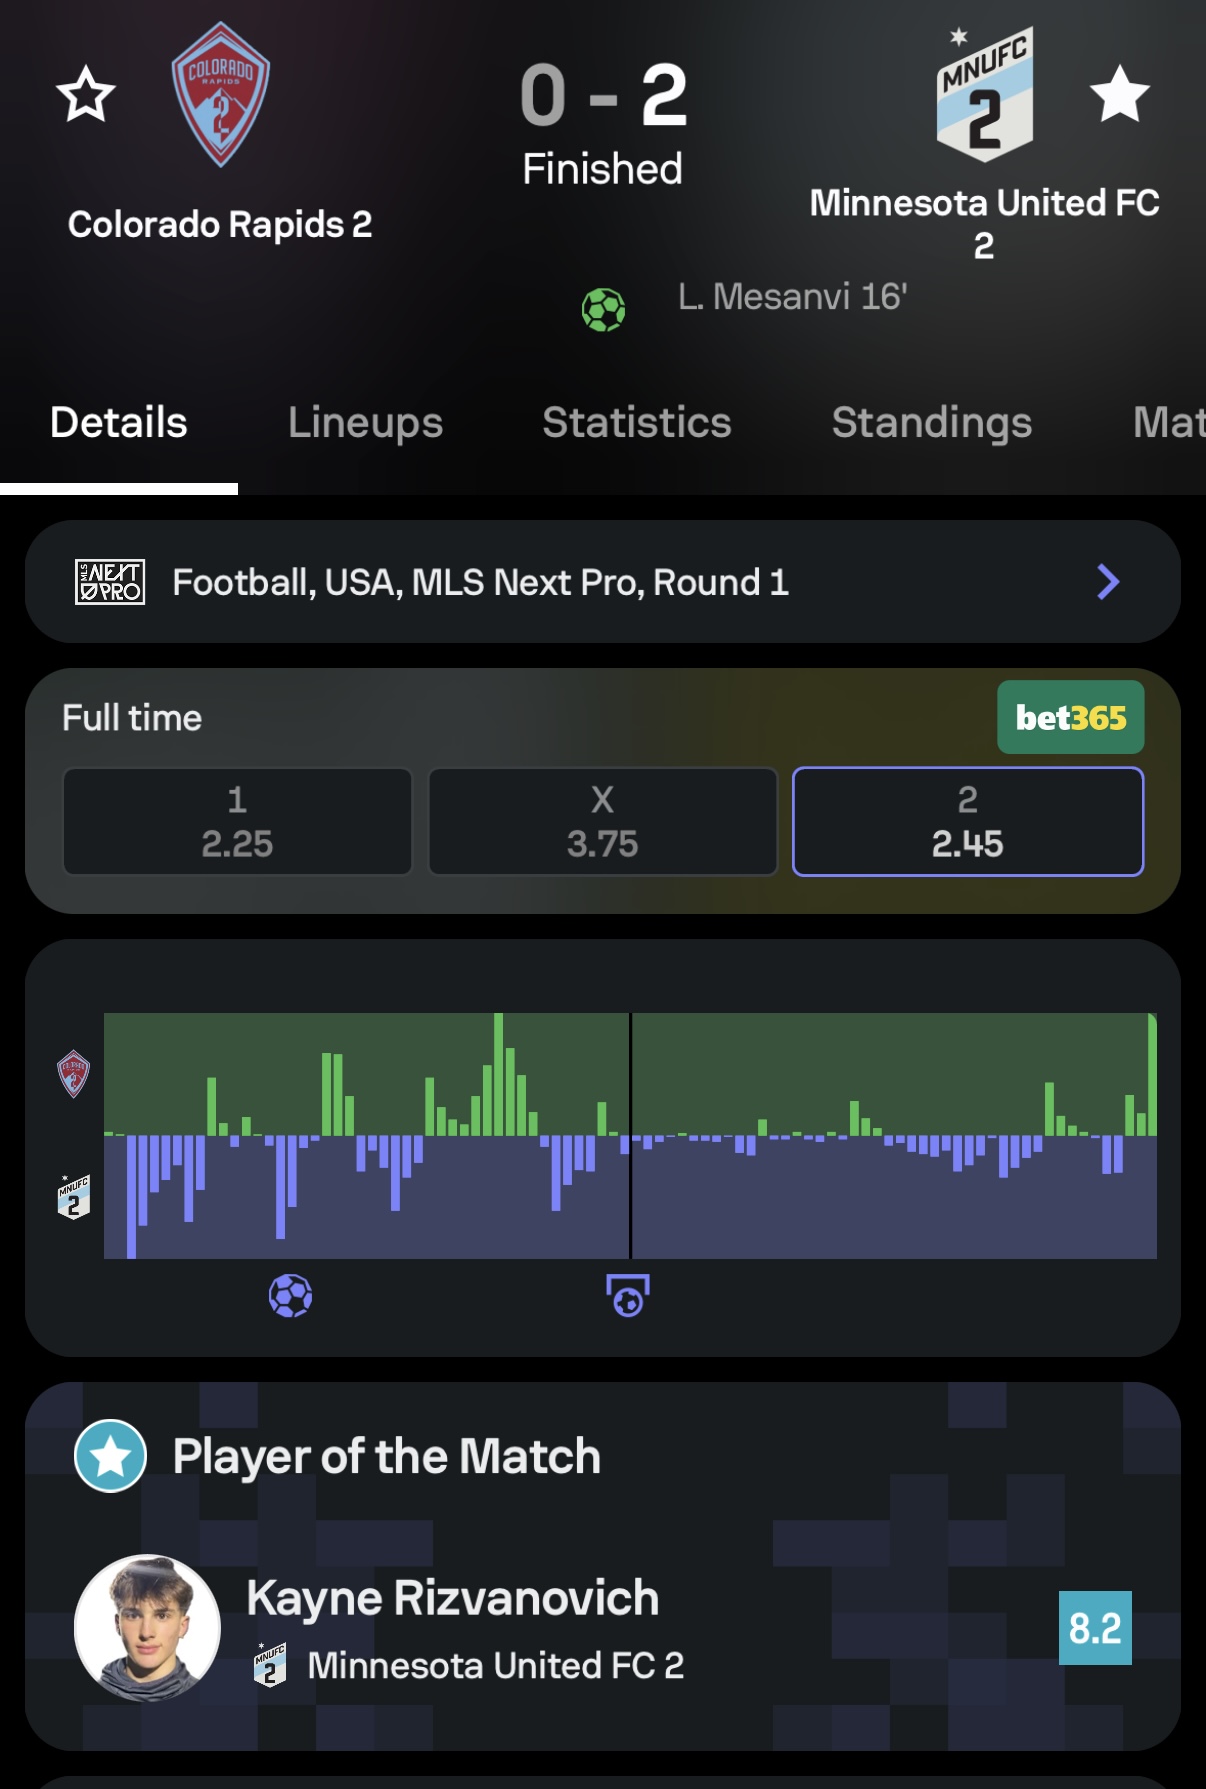
Task: Unfavorite Minnesota United FC 2 filled star
Action: pyautogui.click(x=1119, y=94)
